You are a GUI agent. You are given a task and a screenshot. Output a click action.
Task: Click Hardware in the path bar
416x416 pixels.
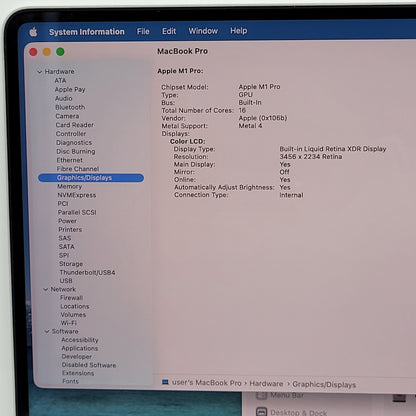(x=266, y=384)
